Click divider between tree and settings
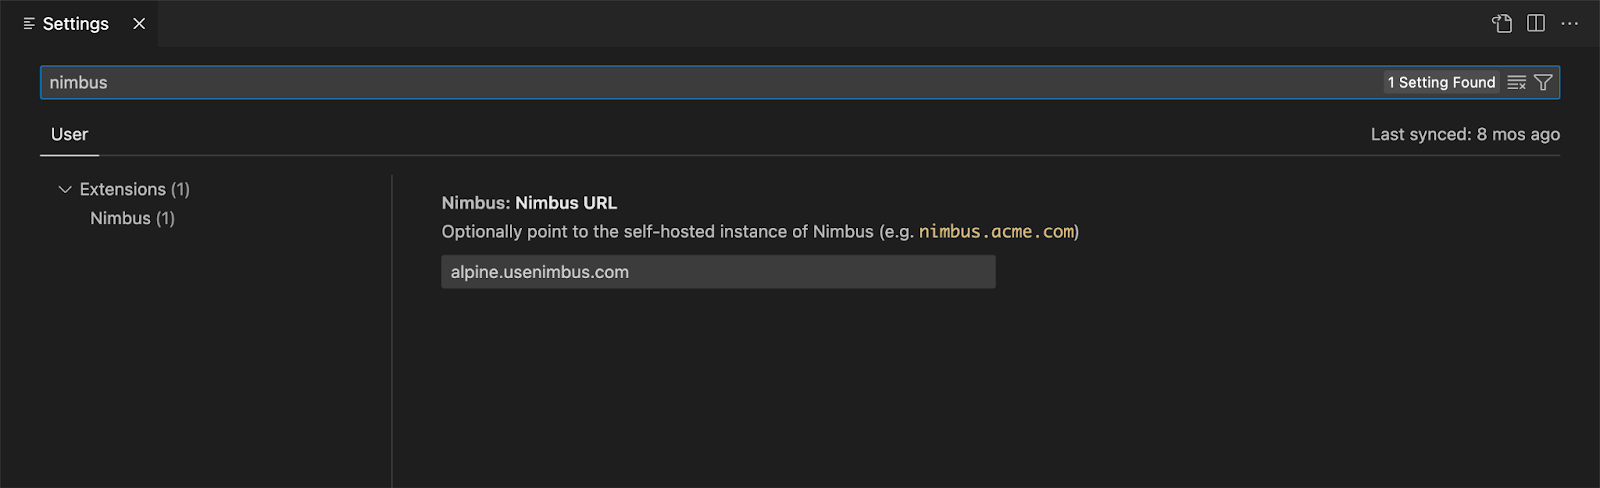 point(392,330)
